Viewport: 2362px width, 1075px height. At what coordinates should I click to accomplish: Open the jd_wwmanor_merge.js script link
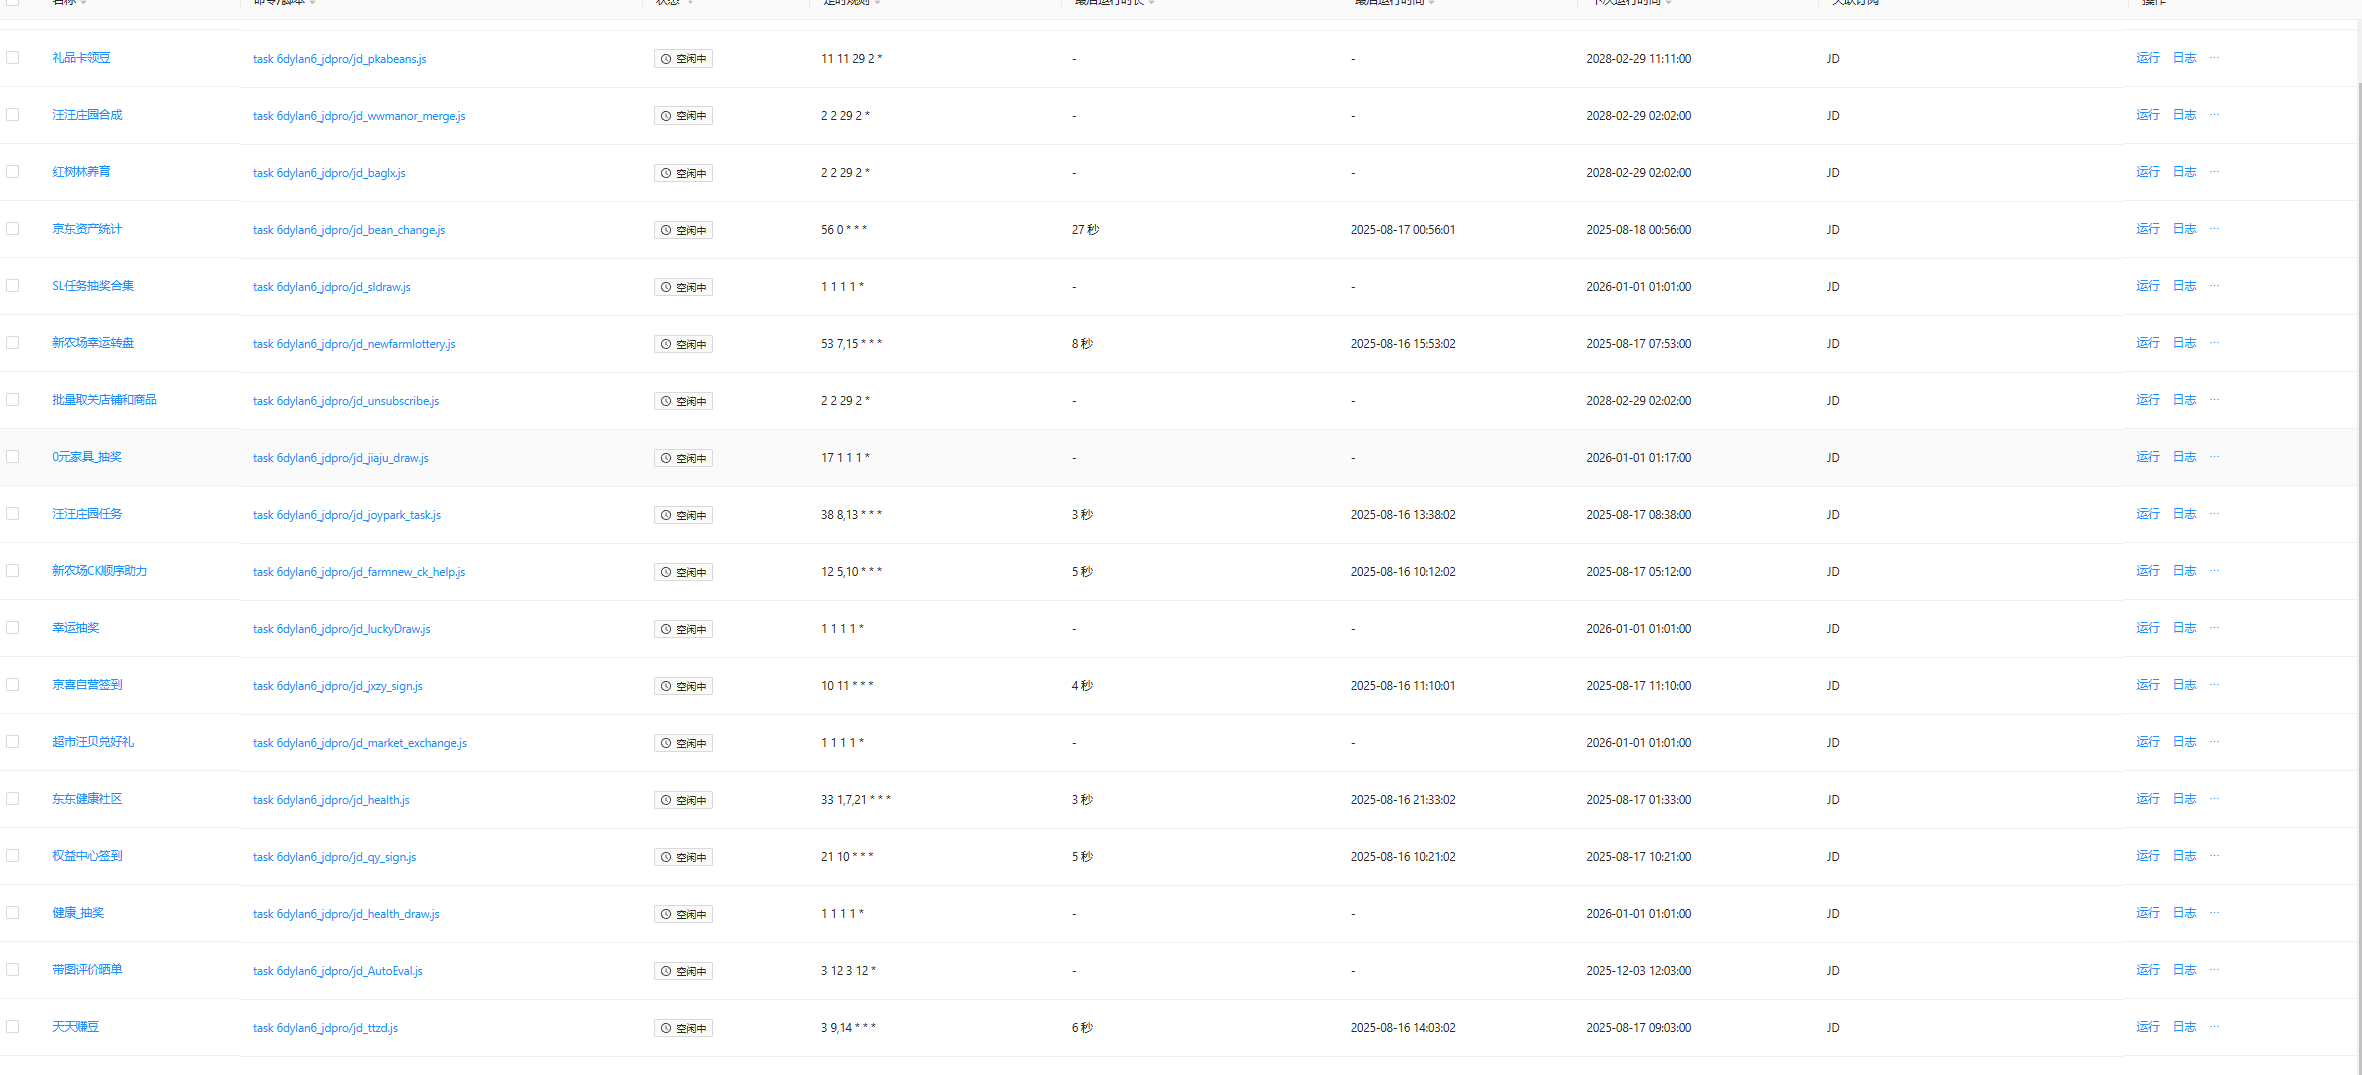click(x=359, y=116)
